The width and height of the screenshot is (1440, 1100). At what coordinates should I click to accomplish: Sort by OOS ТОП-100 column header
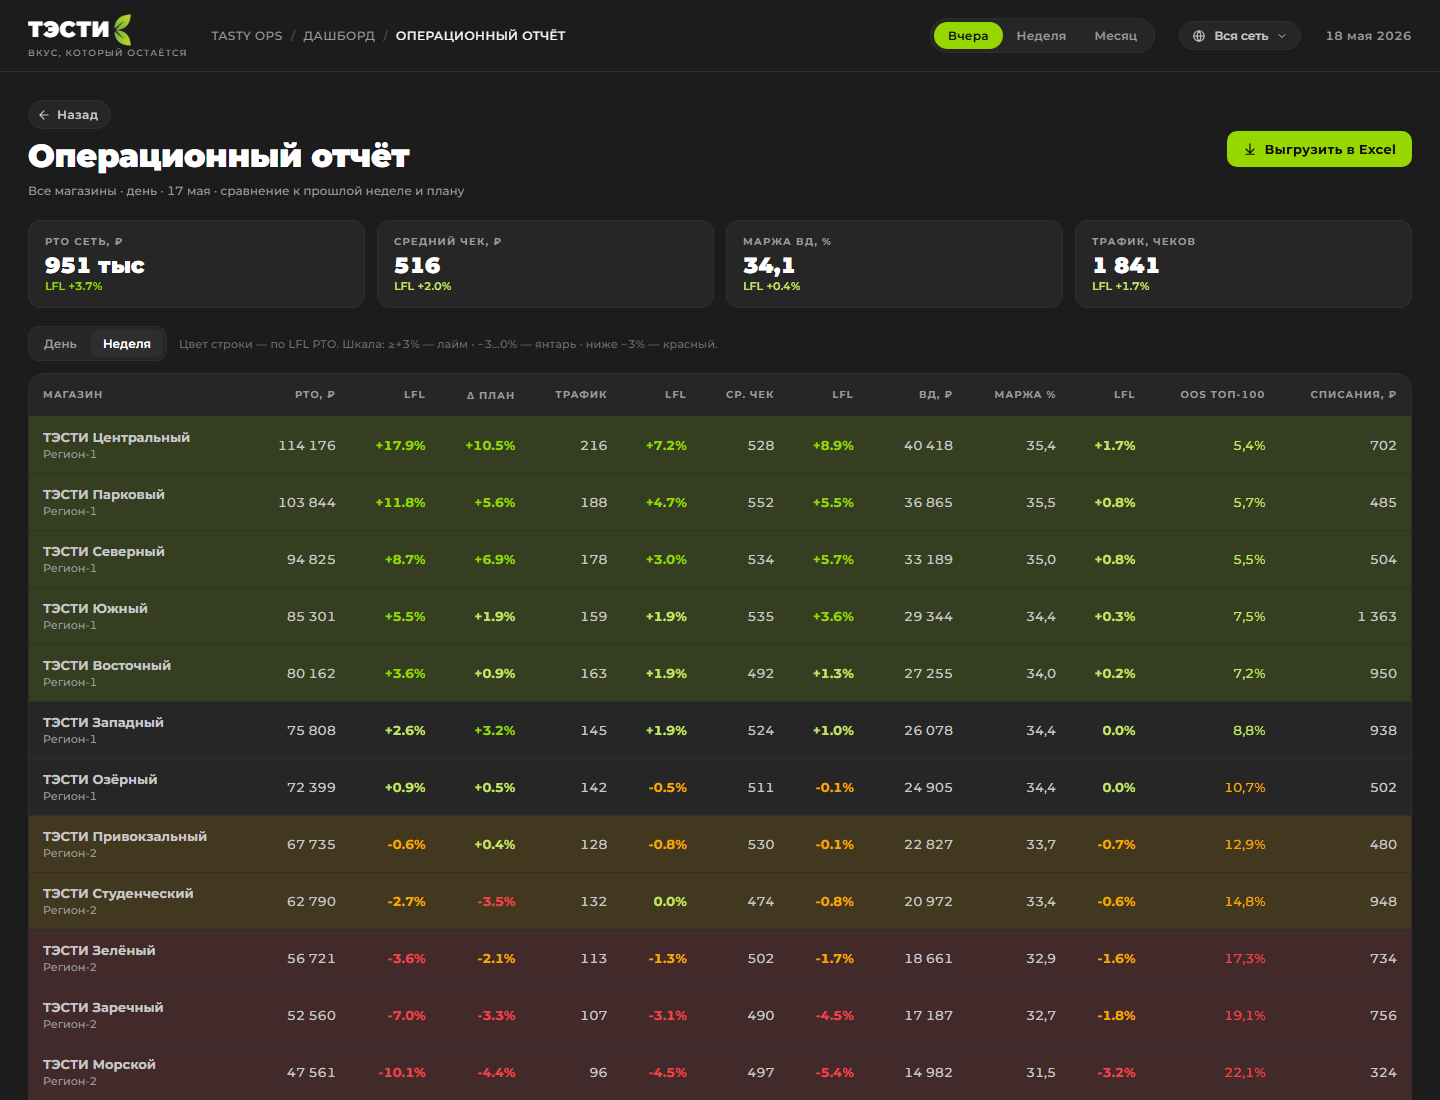click(1222, 395)
